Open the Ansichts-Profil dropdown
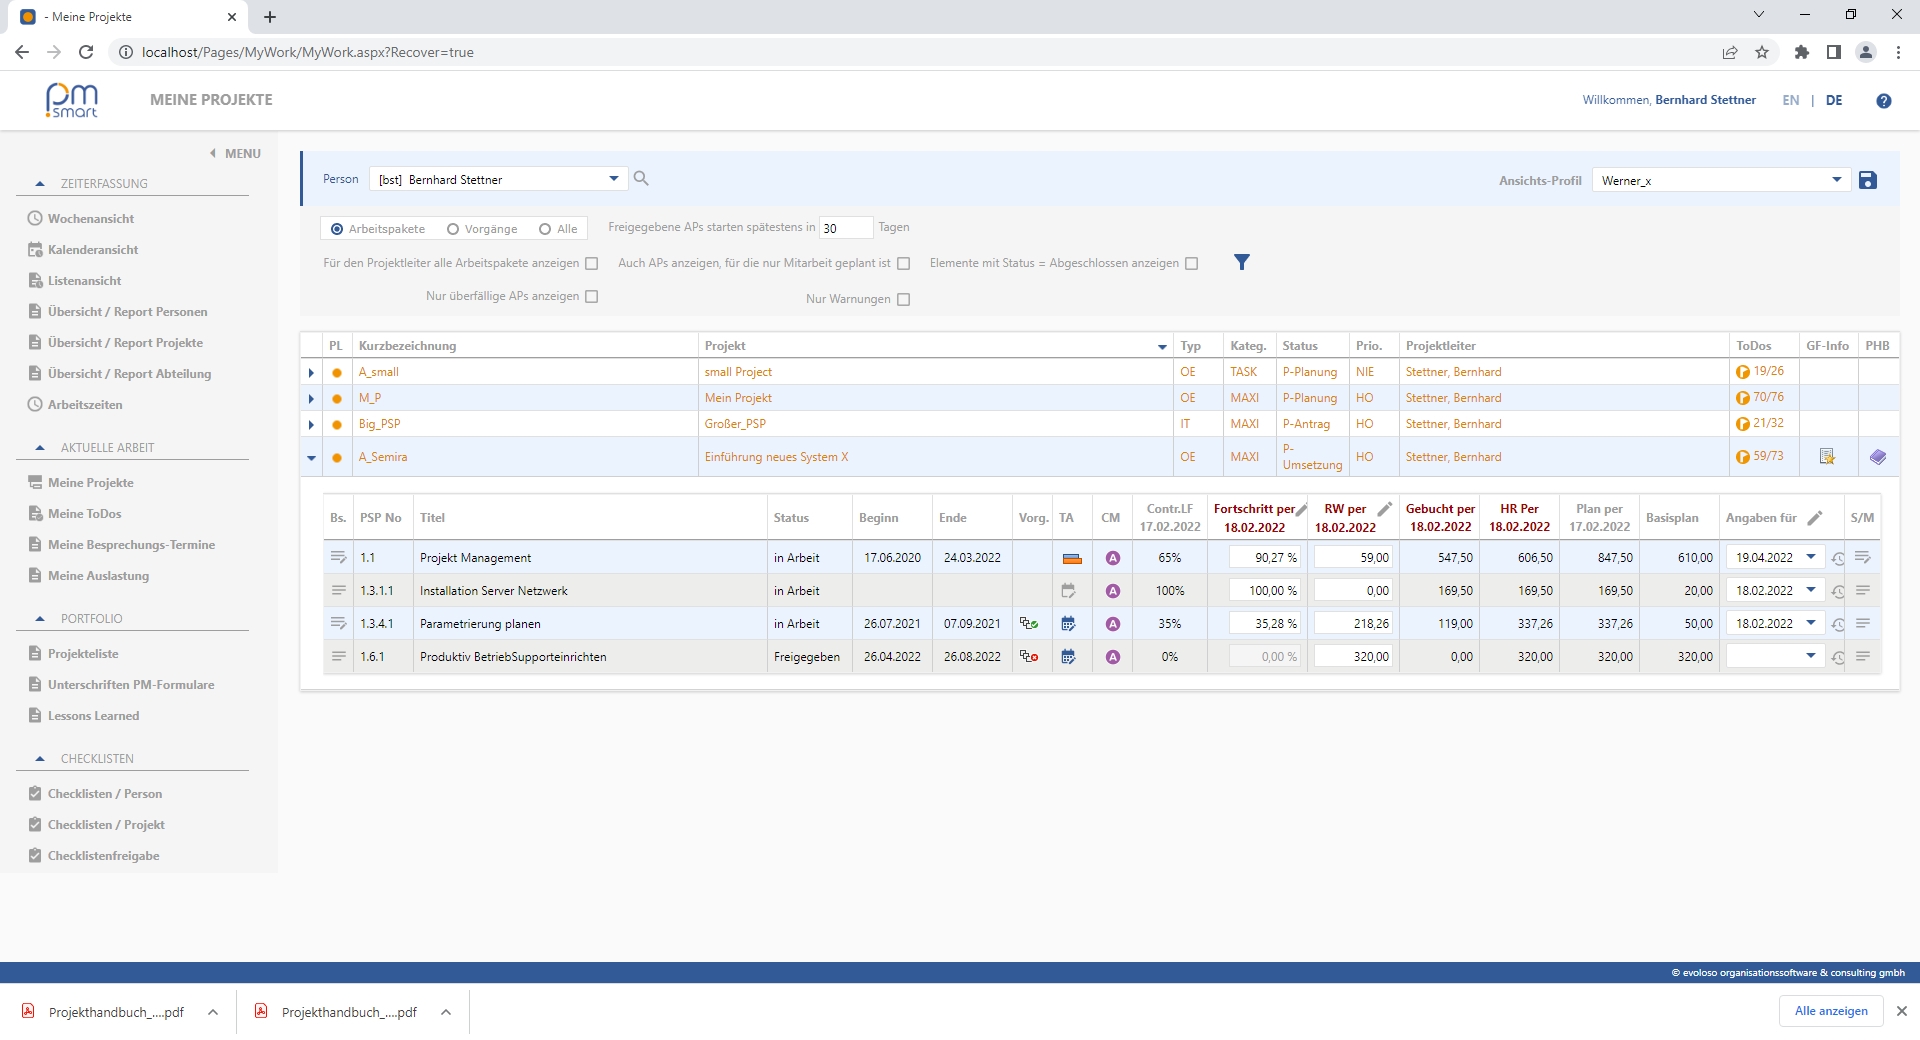1920x1040 pixels. [x=1836, y=180]
